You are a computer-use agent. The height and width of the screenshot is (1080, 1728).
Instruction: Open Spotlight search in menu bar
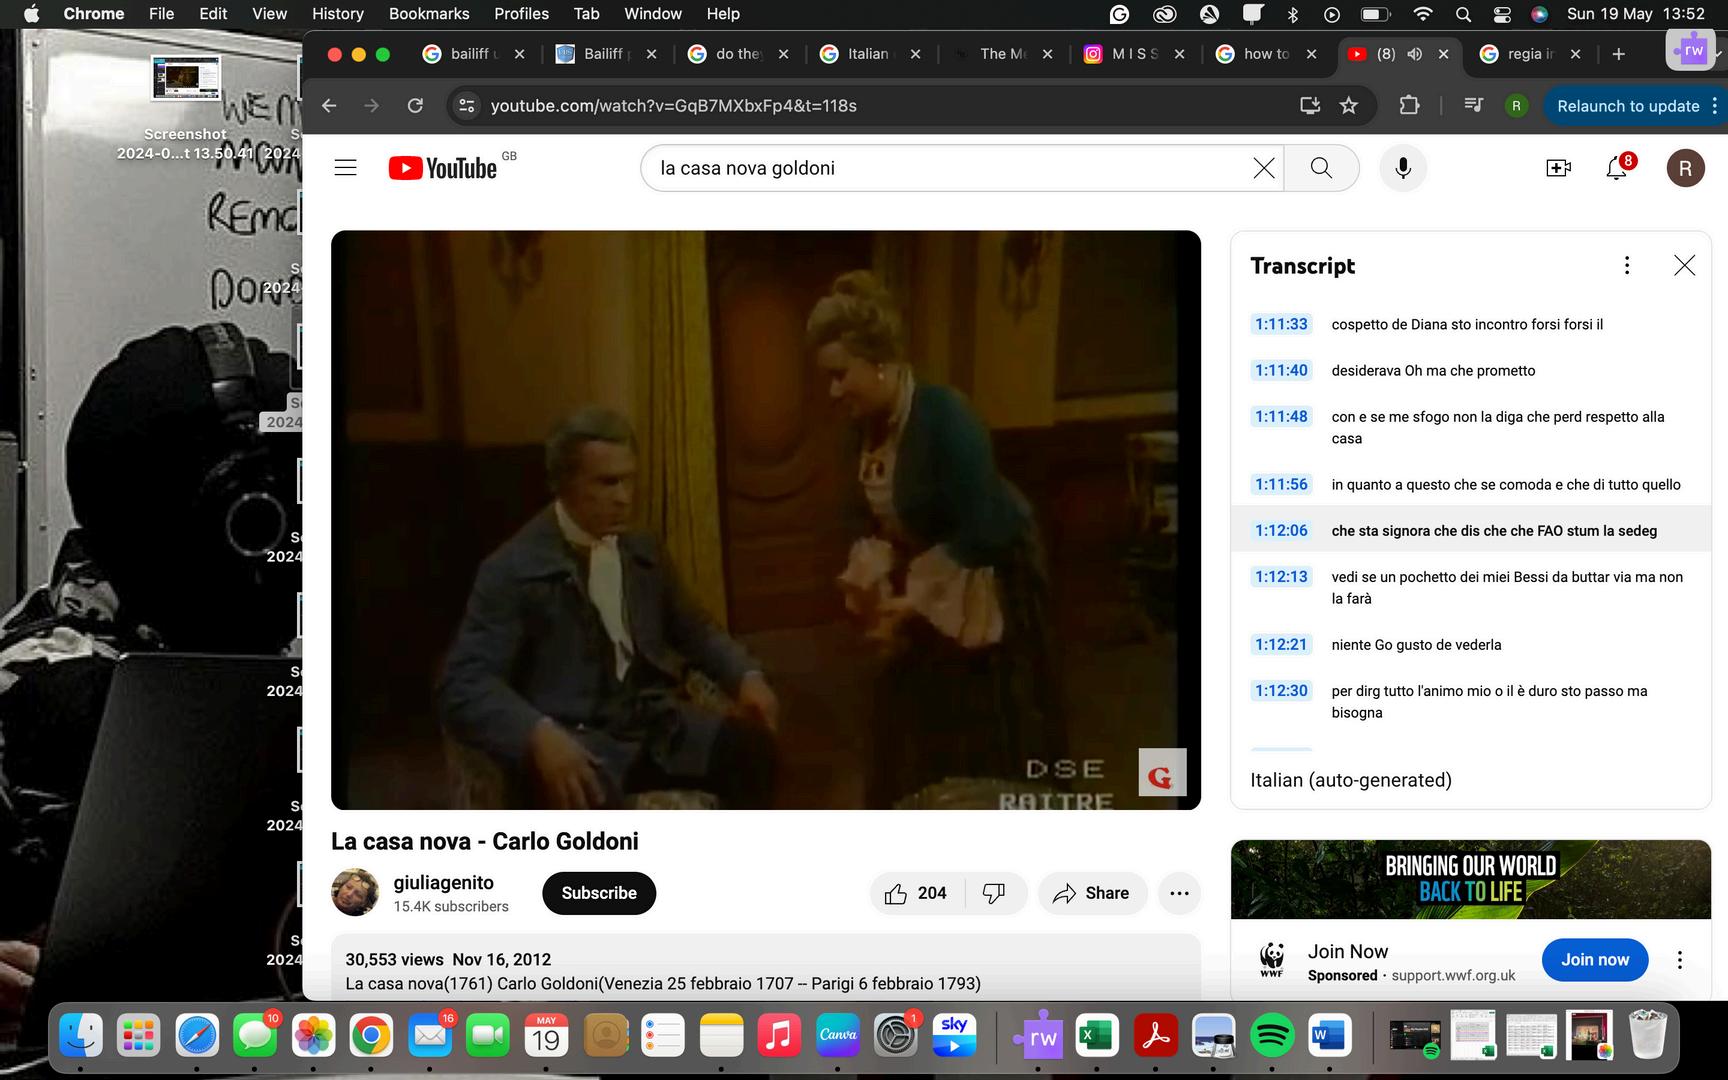coord(1463,14)
